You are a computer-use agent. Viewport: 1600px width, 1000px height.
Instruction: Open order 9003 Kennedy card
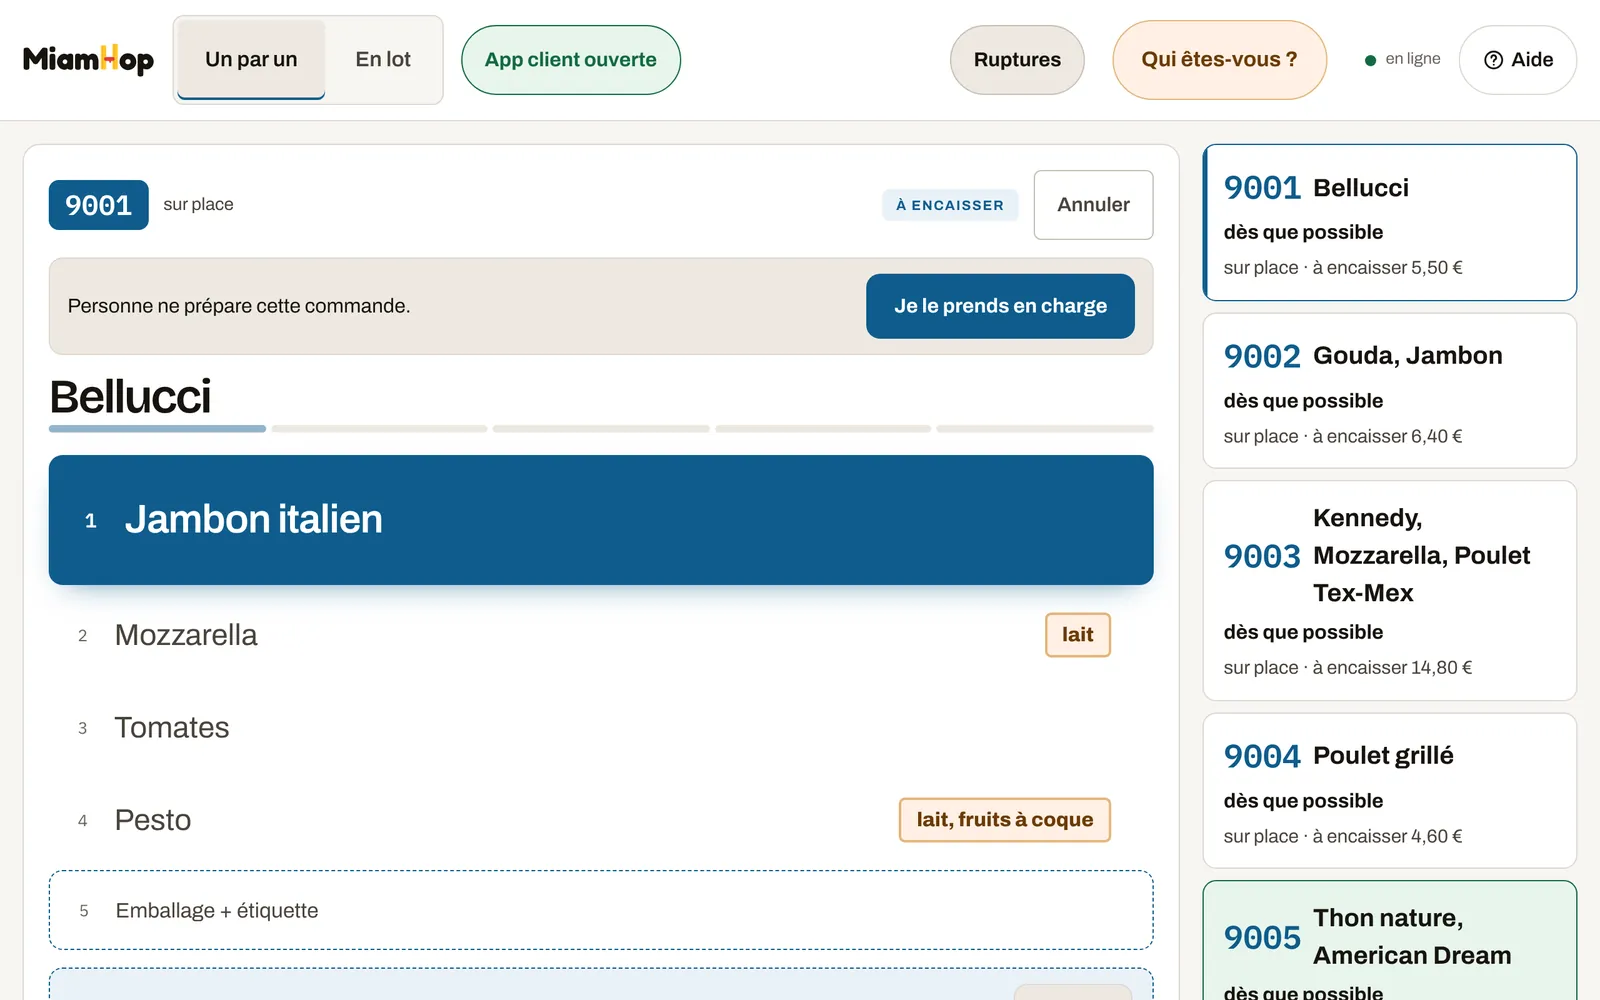(x=1390, y=591)
